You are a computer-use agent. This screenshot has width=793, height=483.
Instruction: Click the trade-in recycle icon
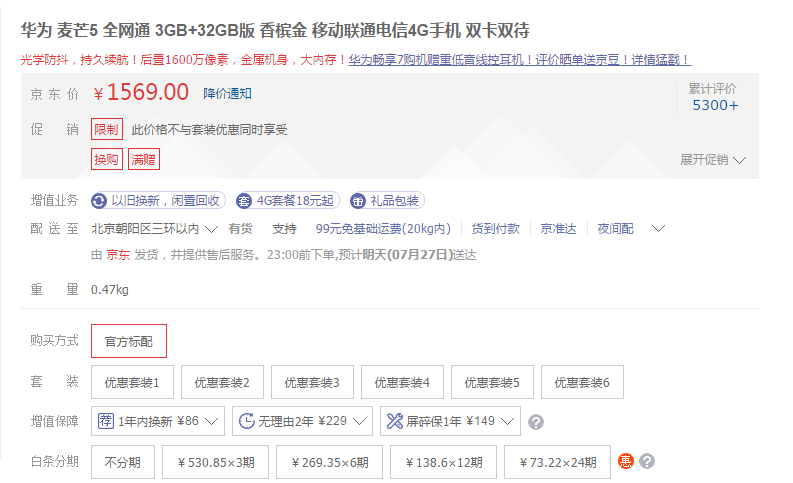99,201
